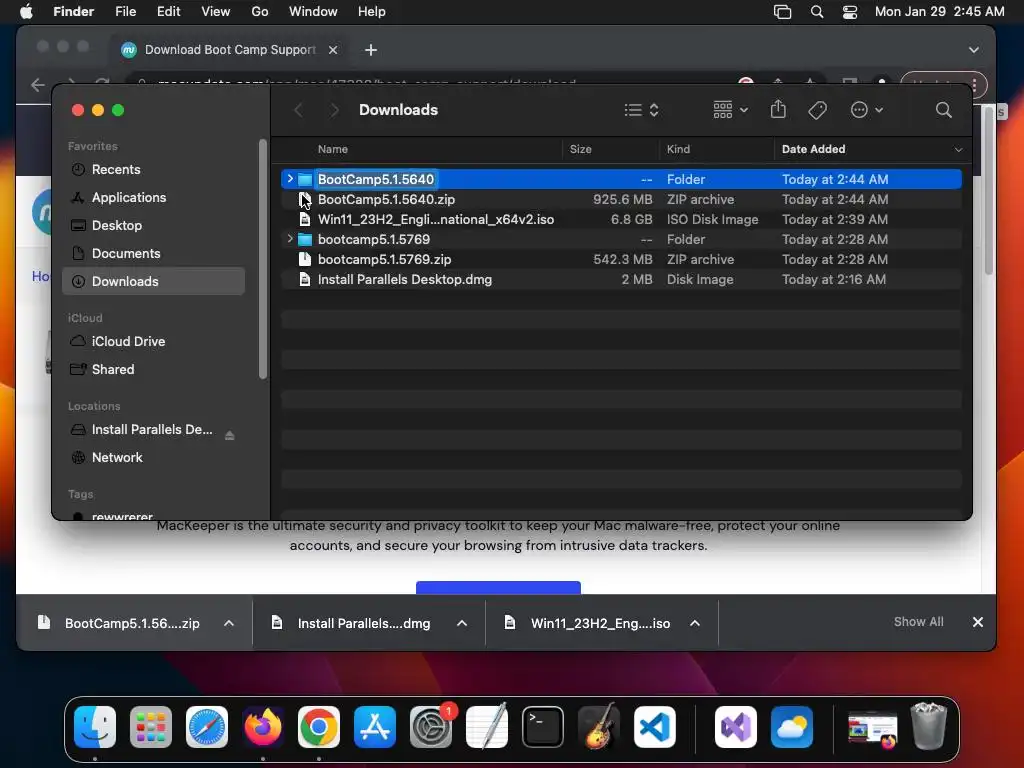1024x768 pixels.
Task: Open the Help menu
Action: point(372,12)
